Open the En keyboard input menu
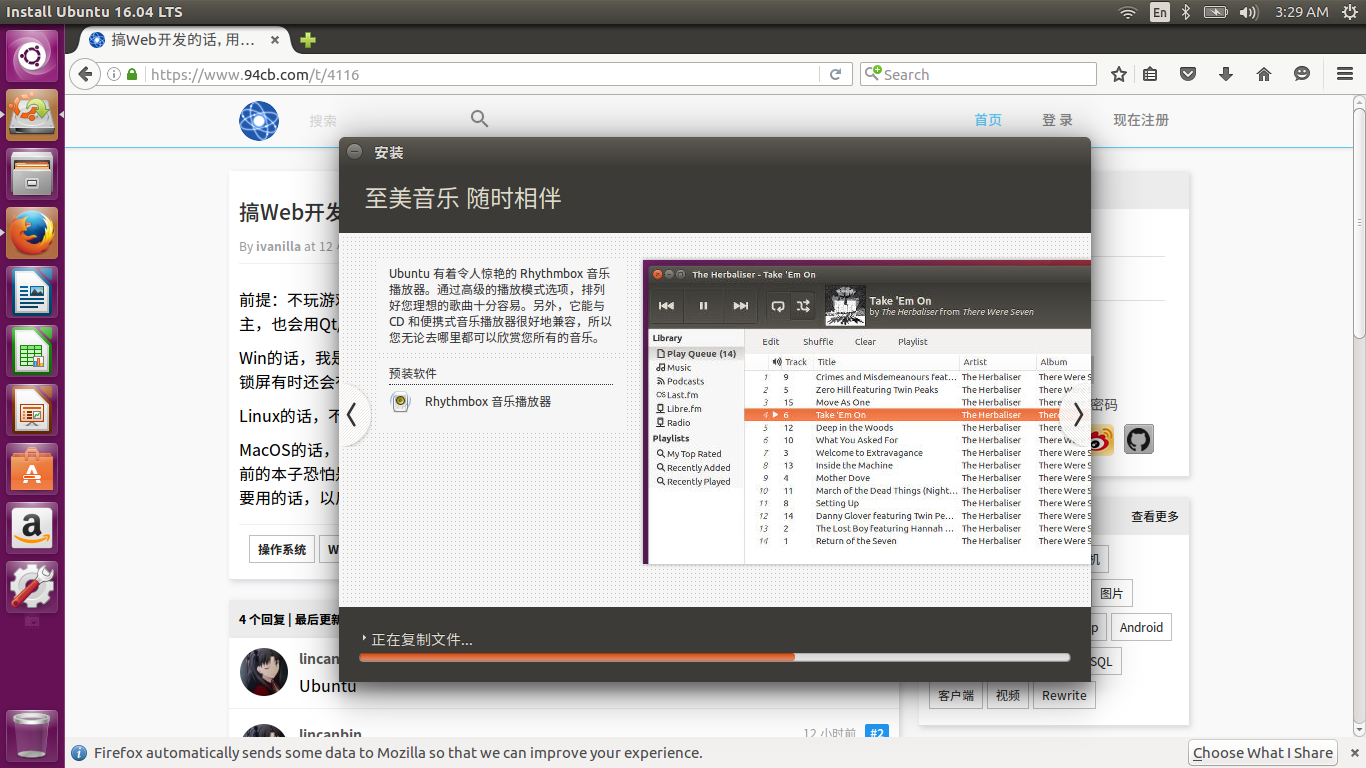 pyautogui.click(x=1159, y=12)
